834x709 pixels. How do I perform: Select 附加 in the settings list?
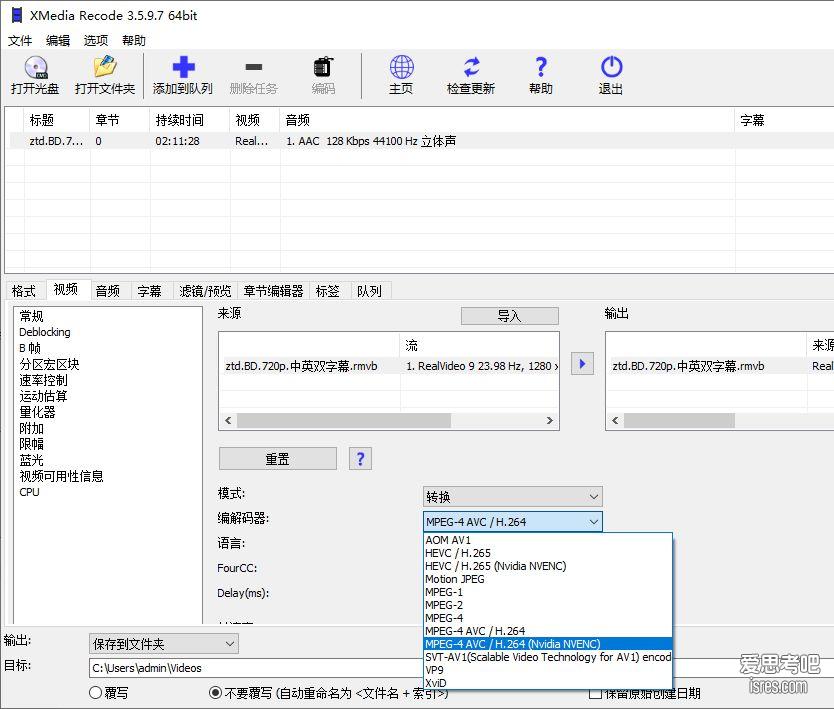click(31, 428)
